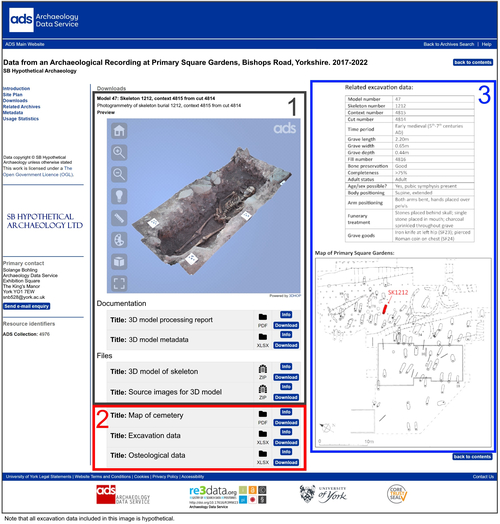Viewport: 500px width, 524px height.
Task: Open the 3DHOP powered-by link
Action: pyautogui.click(x=295, y=296)
